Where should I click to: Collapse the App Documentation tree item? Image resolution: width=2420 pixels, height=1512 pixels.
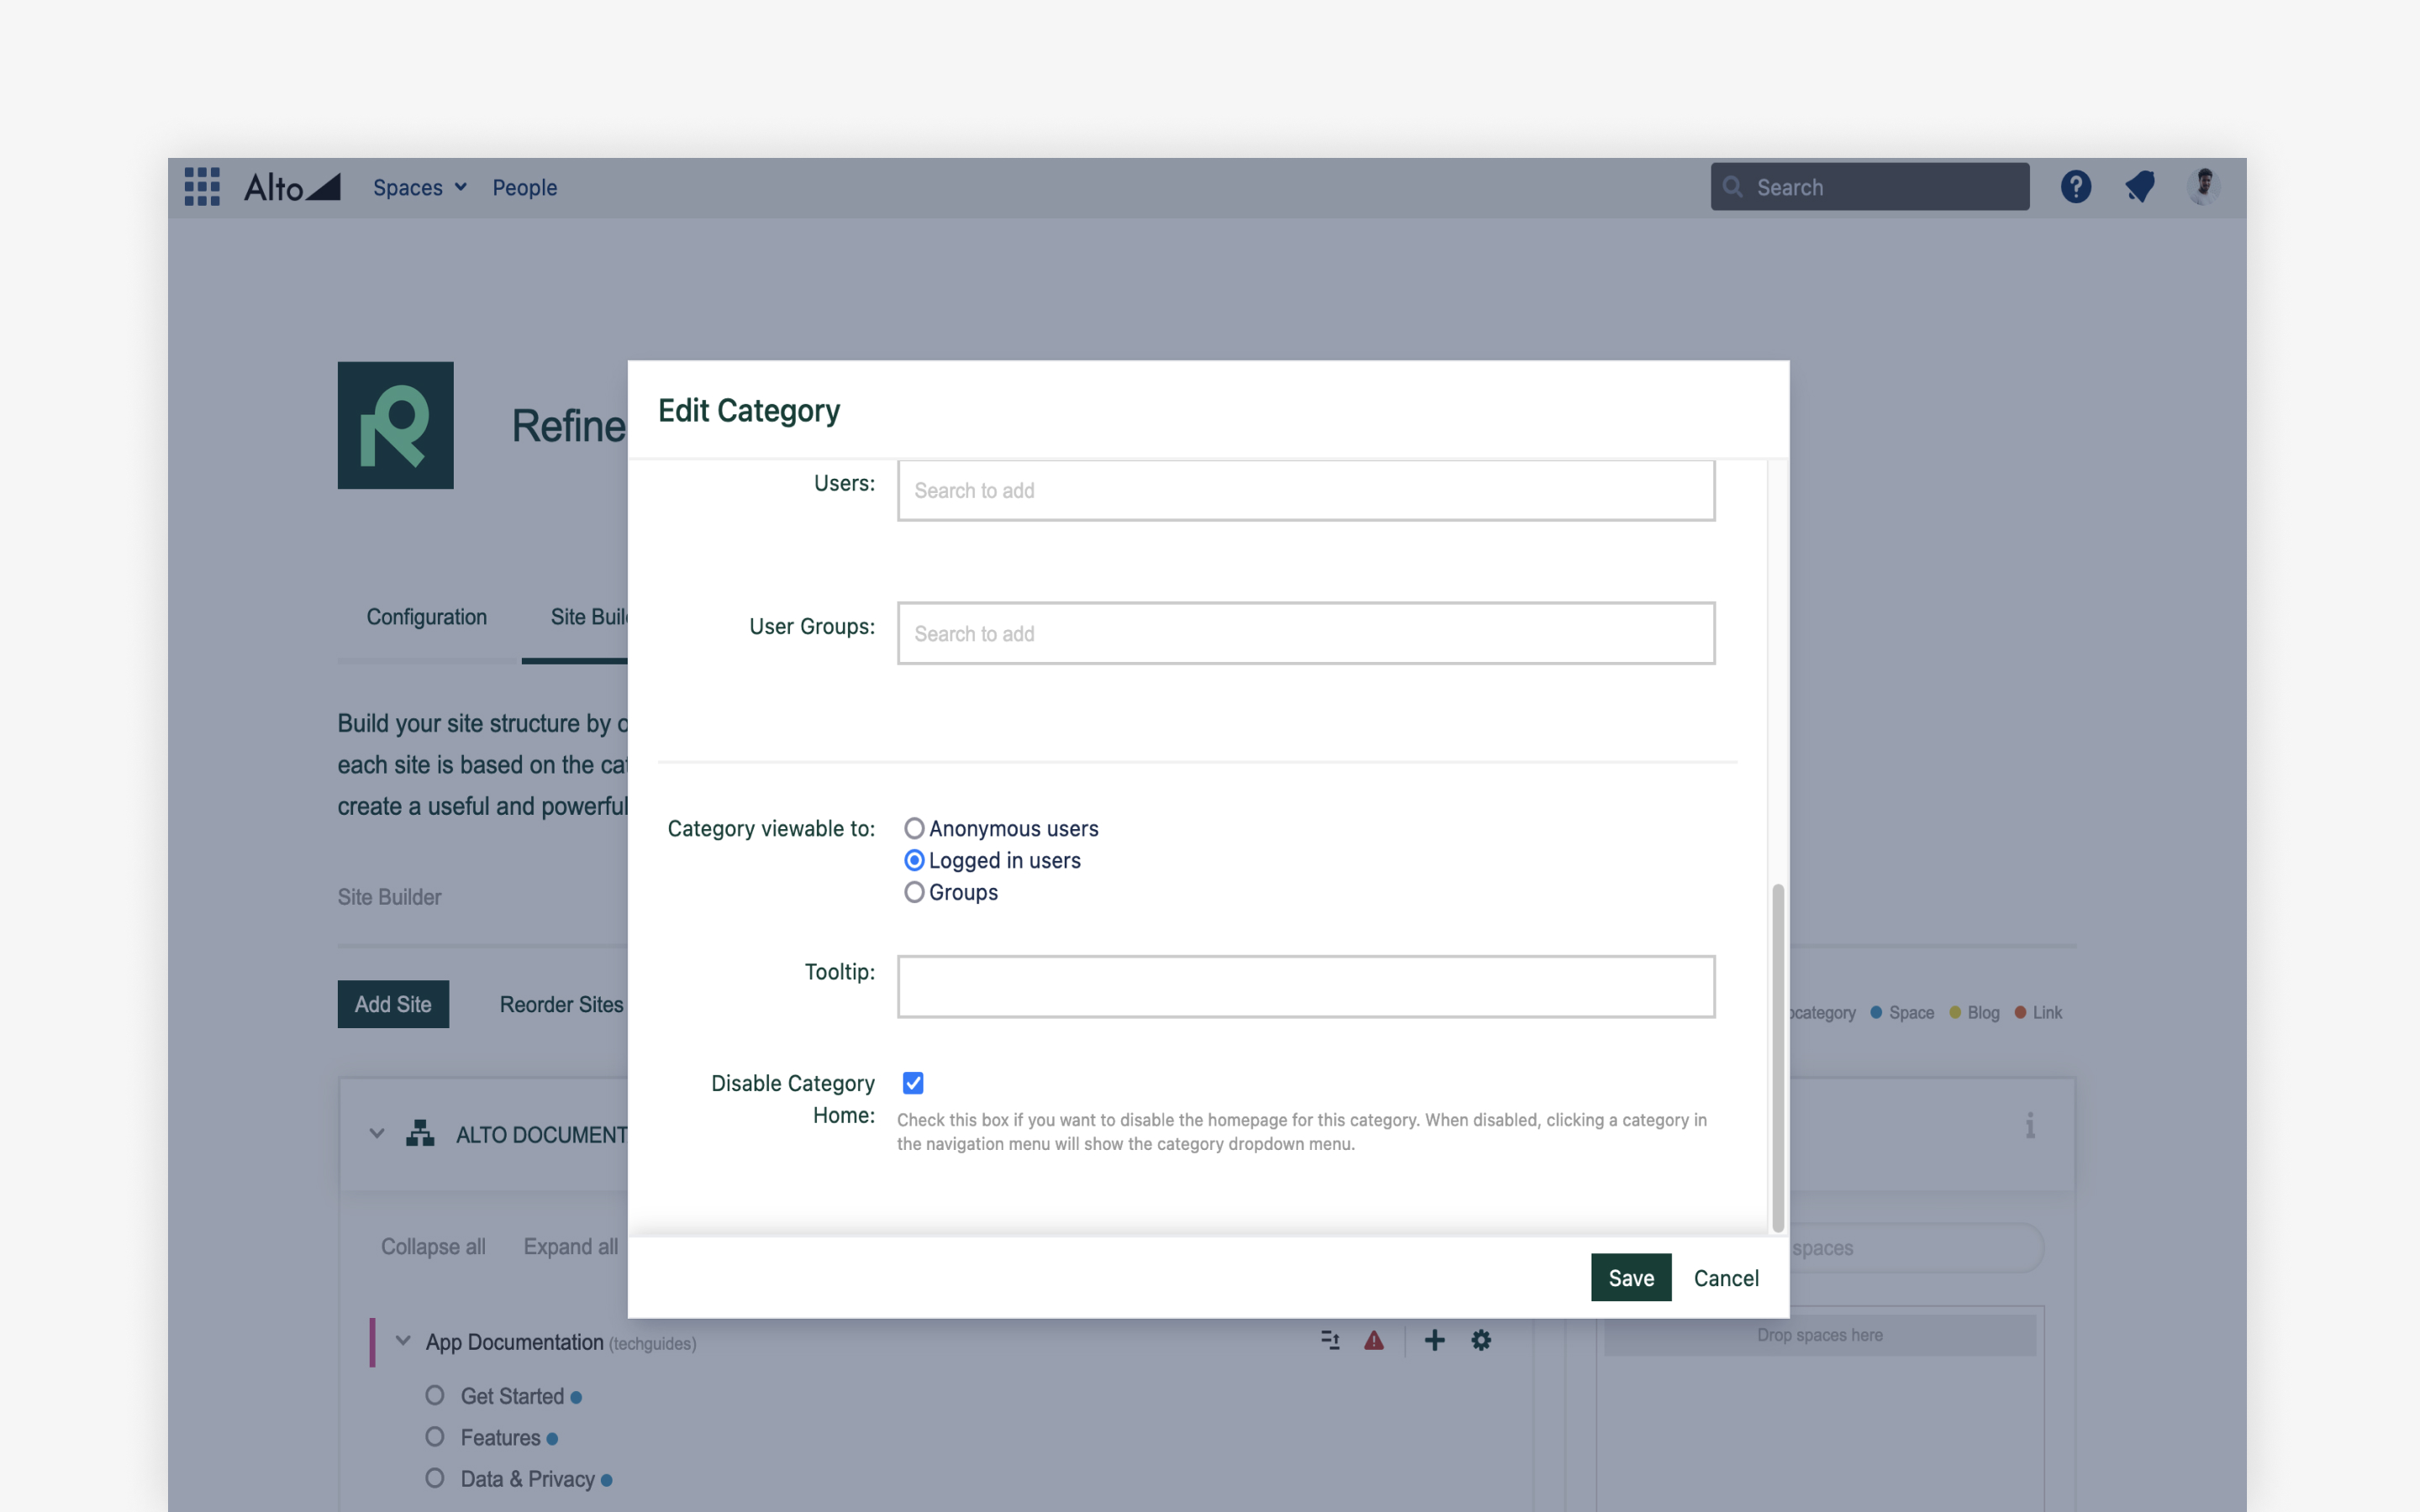[x=403, y=1341]
